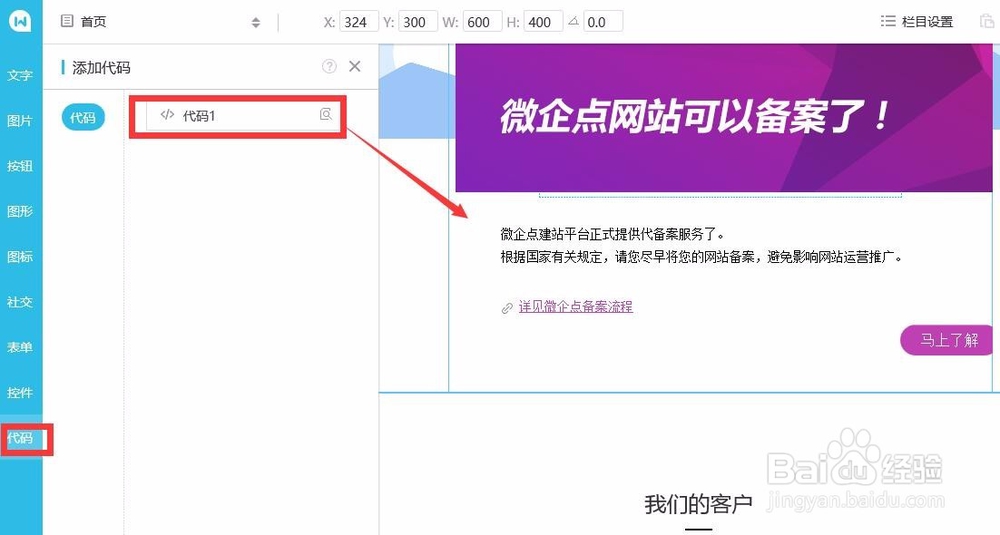1000x535 pixels.
Task: Preview 代码1 with the magnifier icon
Action: click(x=326, y=114)
